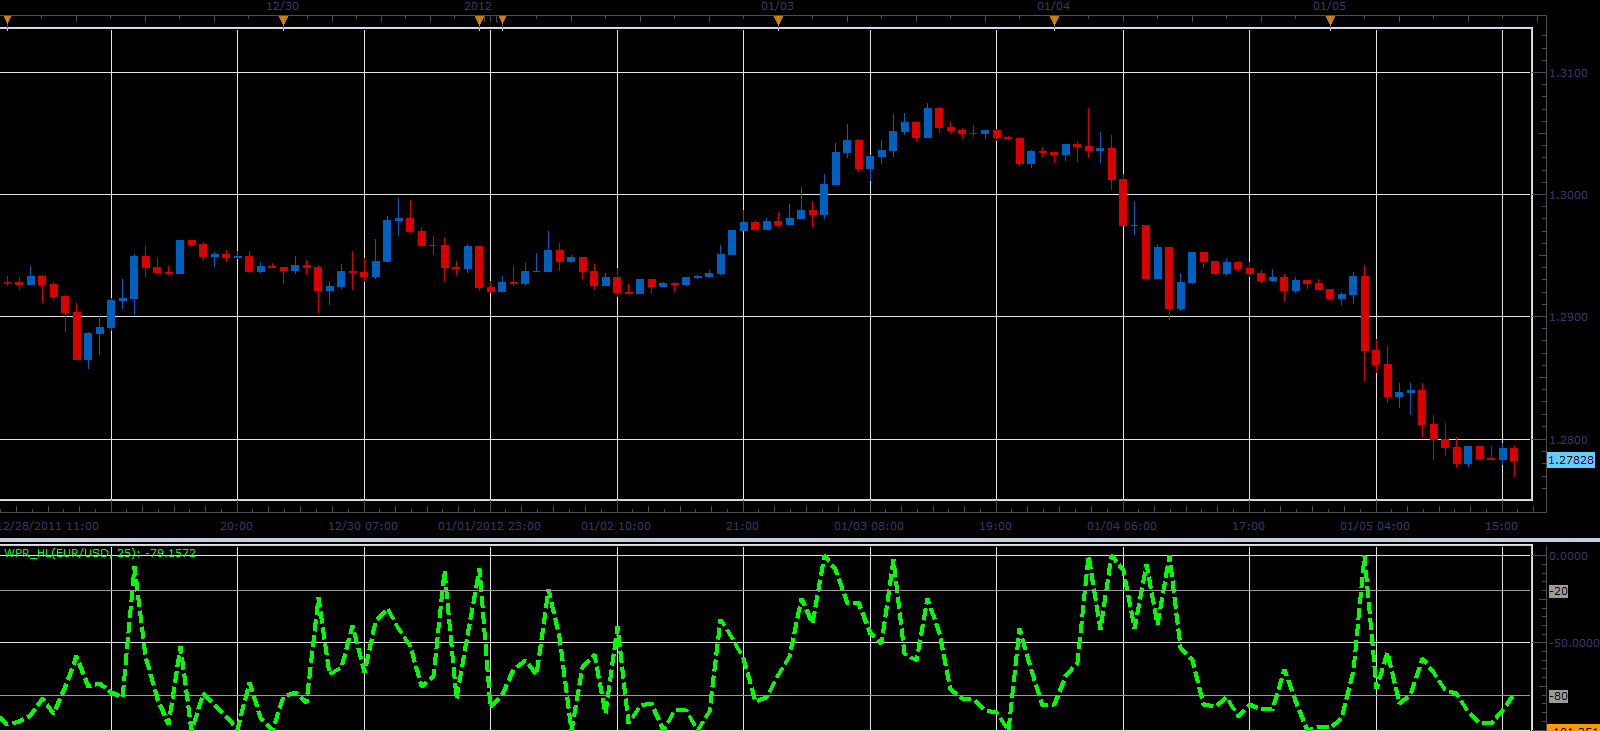The height and width of the screenshot is (731, 1600).
Task: Click the orange marker under the 2012 label
Action: coord(479,21)
